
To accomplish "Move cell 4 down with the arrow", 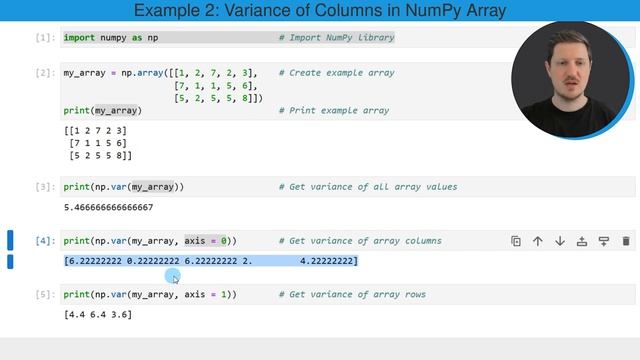I will pyautogui.click(x=560, y=241).
